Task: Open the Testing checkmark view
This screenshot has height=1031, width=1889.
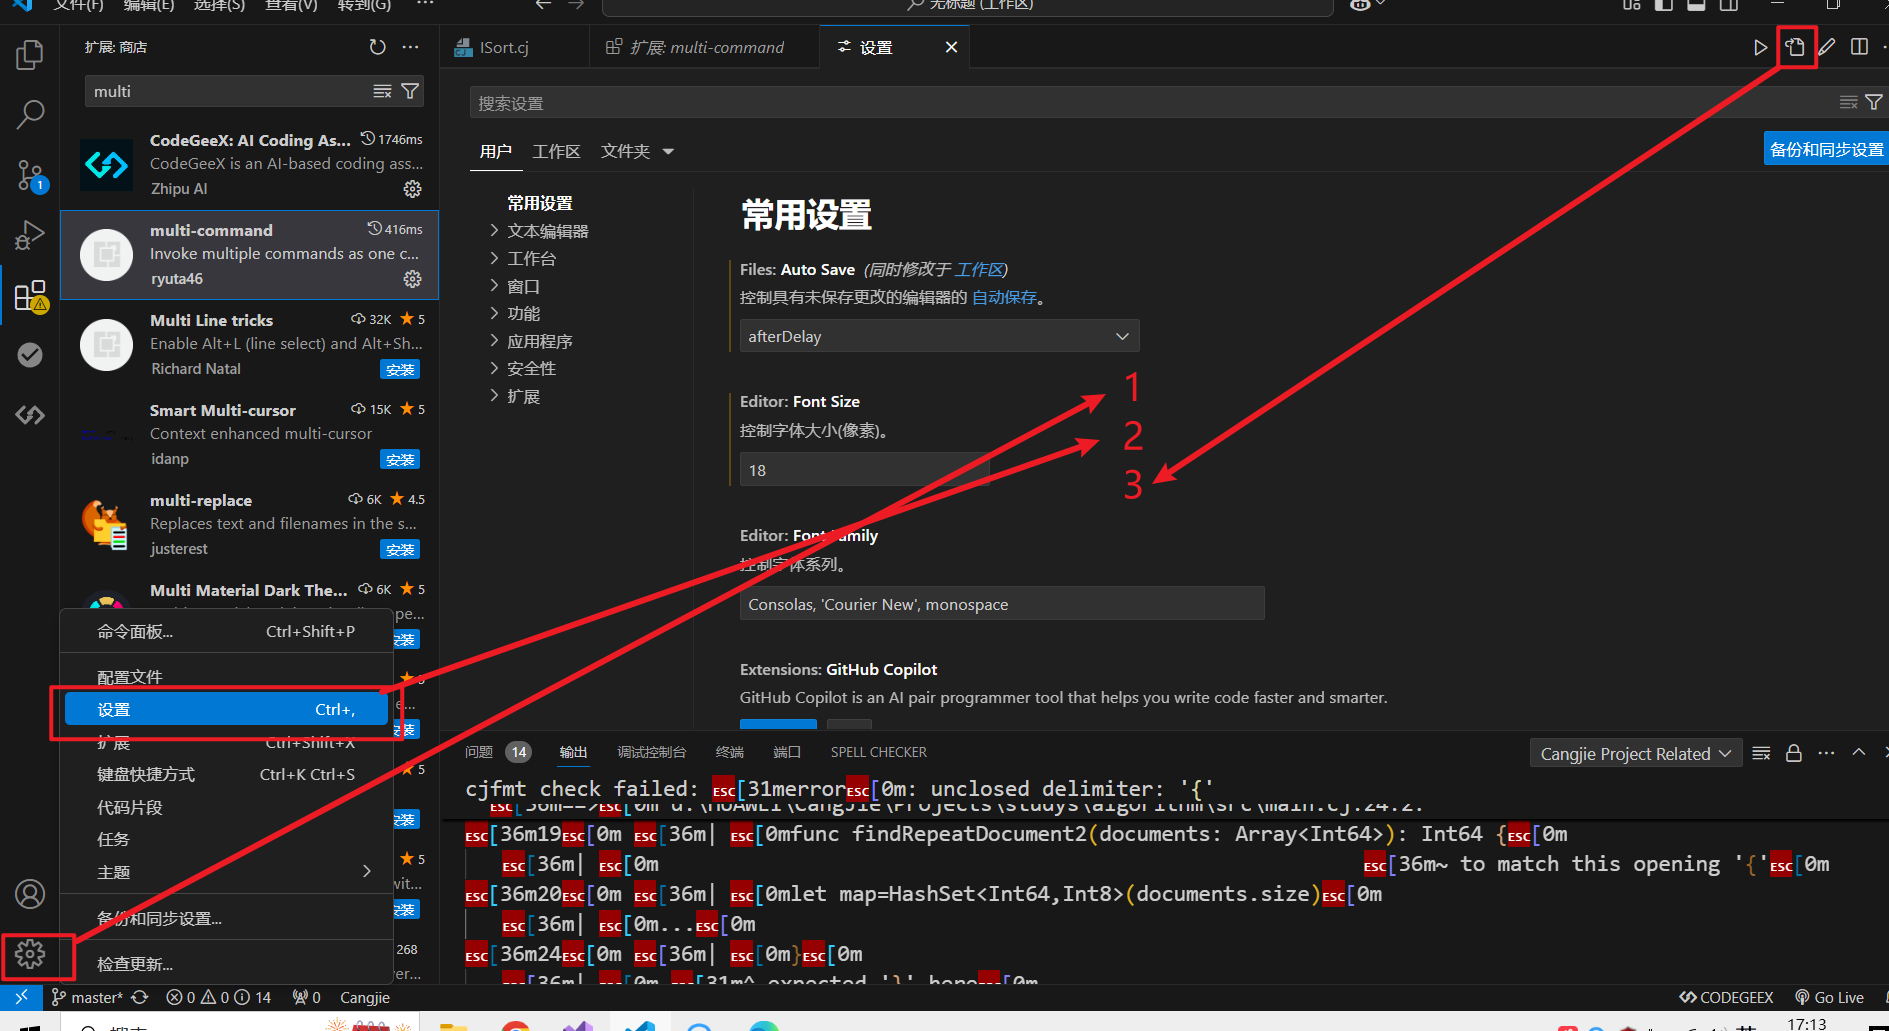Action: coord(30,355)
